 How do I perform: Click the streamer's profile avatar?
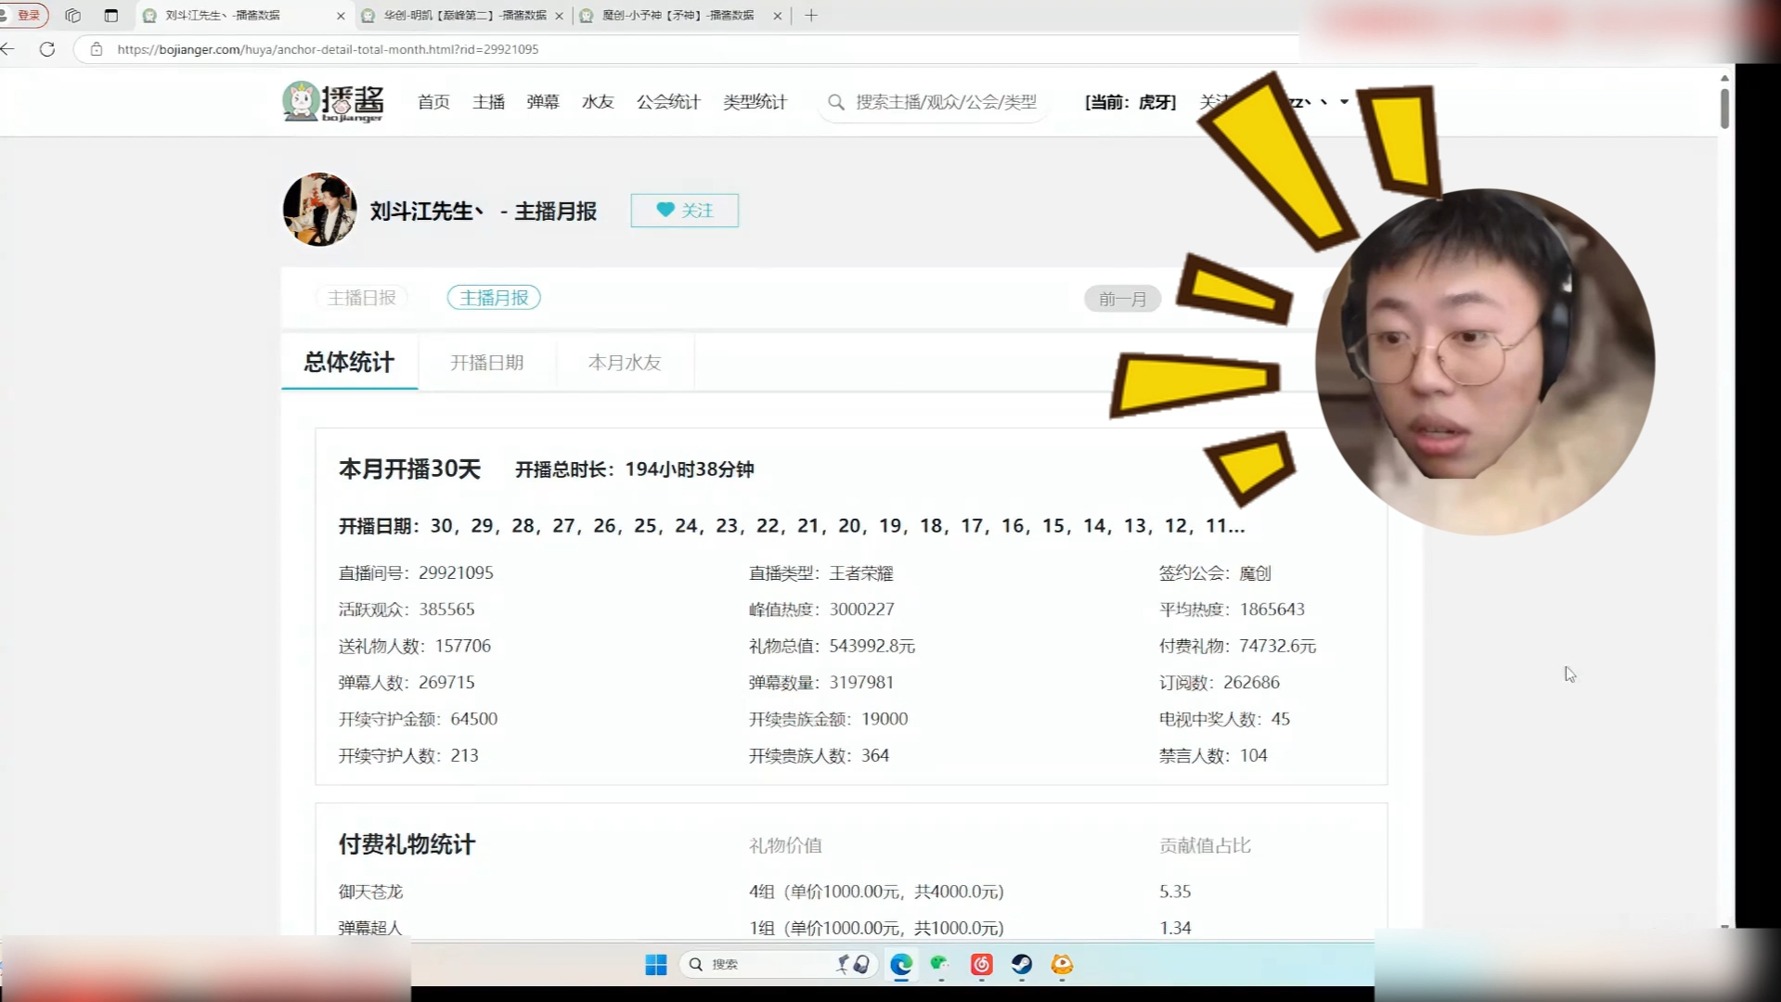(320, 210)
